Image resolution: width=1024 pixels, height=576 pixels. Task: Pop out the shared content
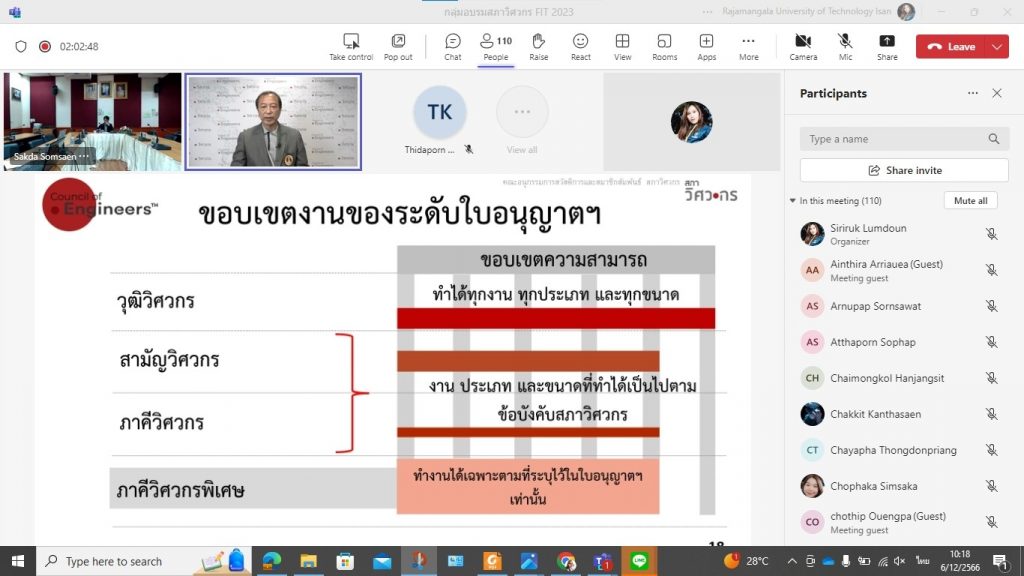pyautogui.click(x=398, y=46)
